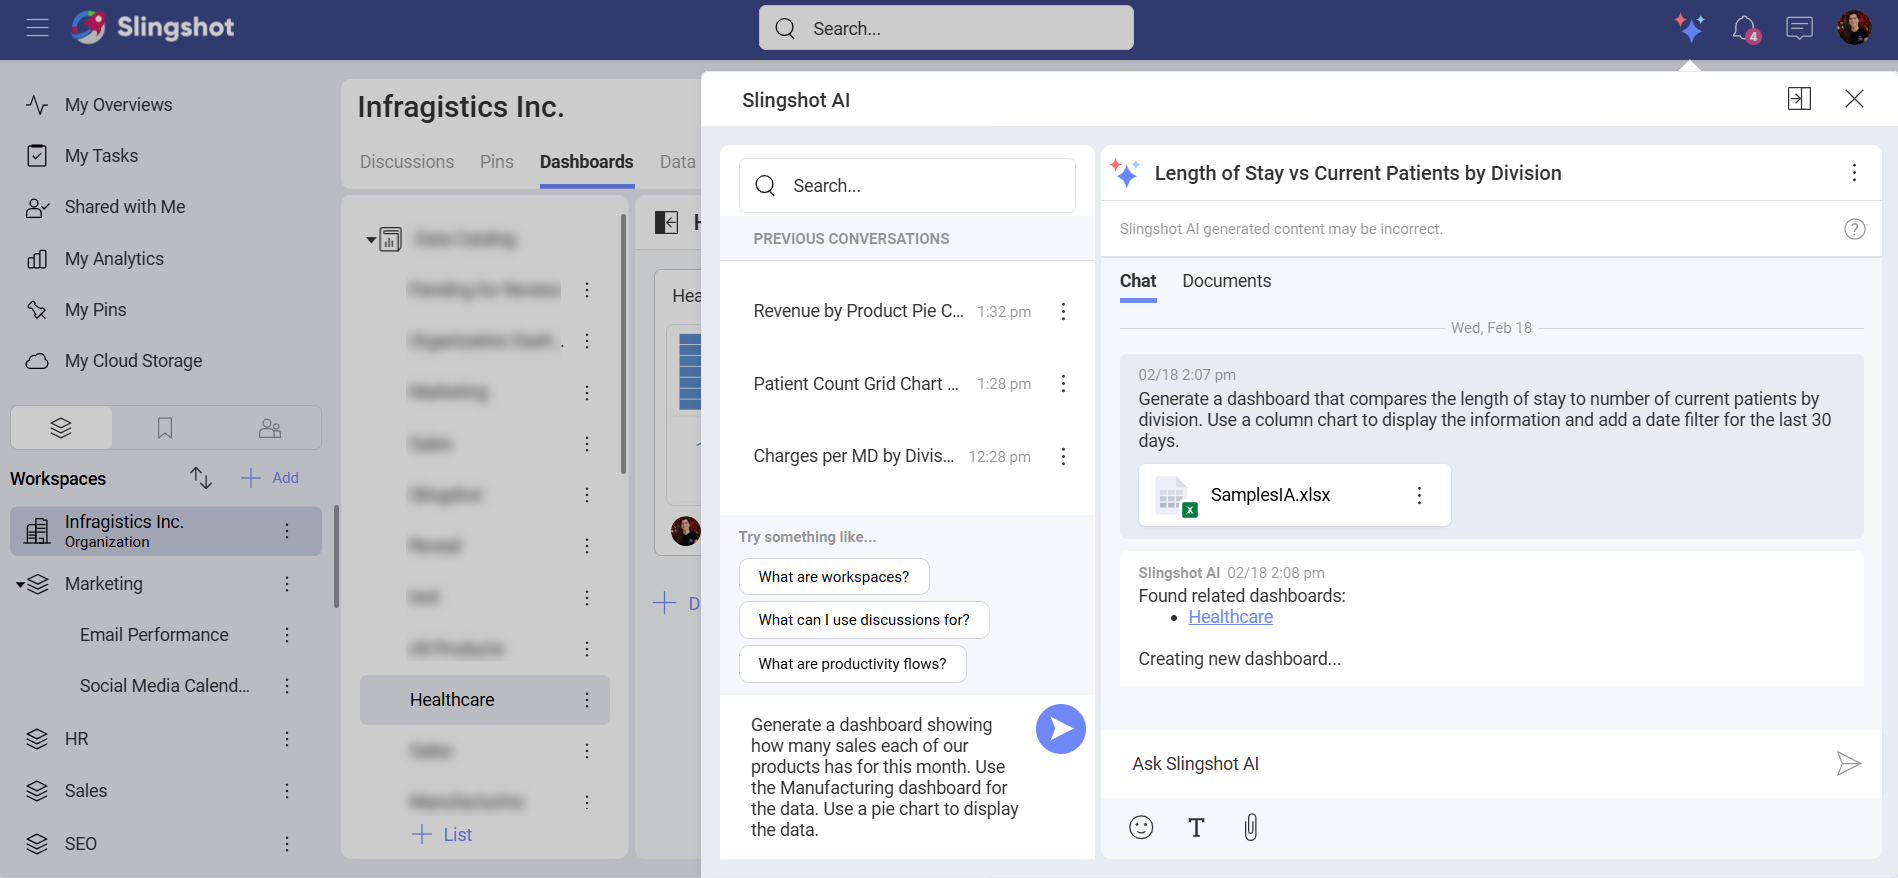Screen dimensions: 1898x878
Task: Select the Dashboards tab
Action: click(587, 162)
